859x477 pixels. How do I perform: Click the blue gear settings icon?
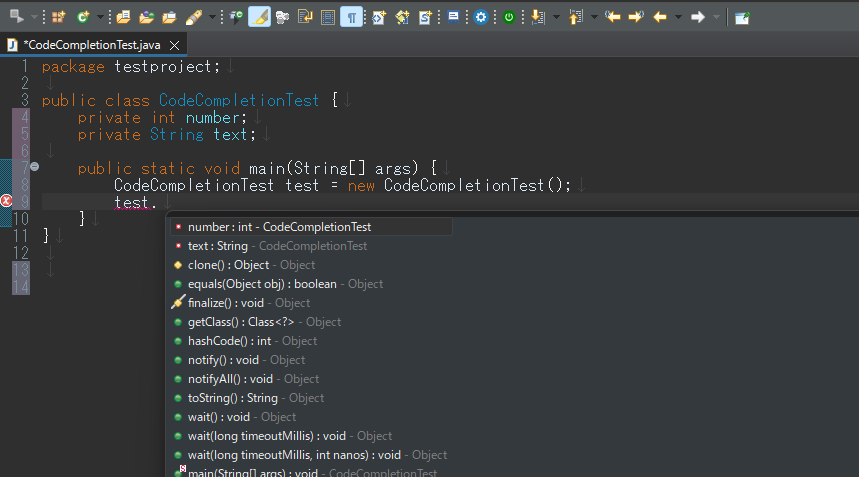480,18
